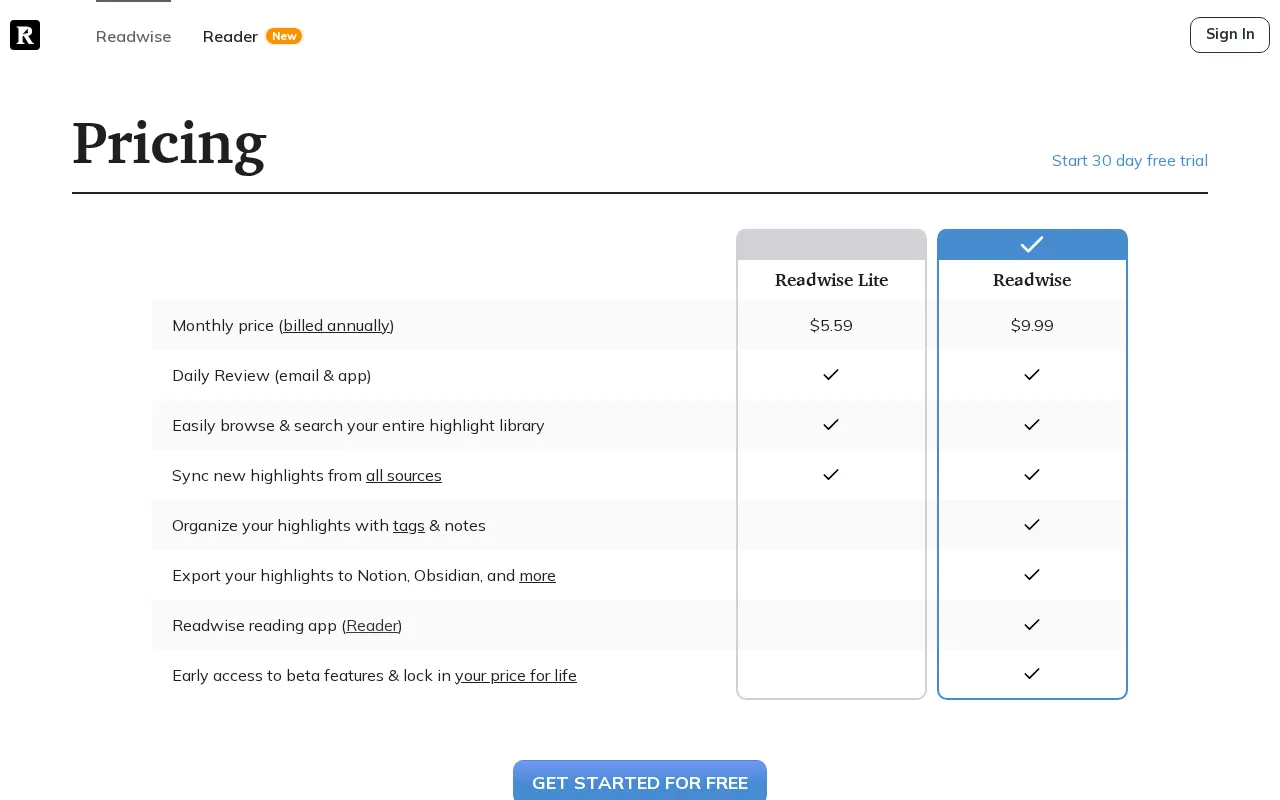Screen dimensions: 1280x800
Task: Click the $5.59 Readwise Lite price
Action: 831,326
